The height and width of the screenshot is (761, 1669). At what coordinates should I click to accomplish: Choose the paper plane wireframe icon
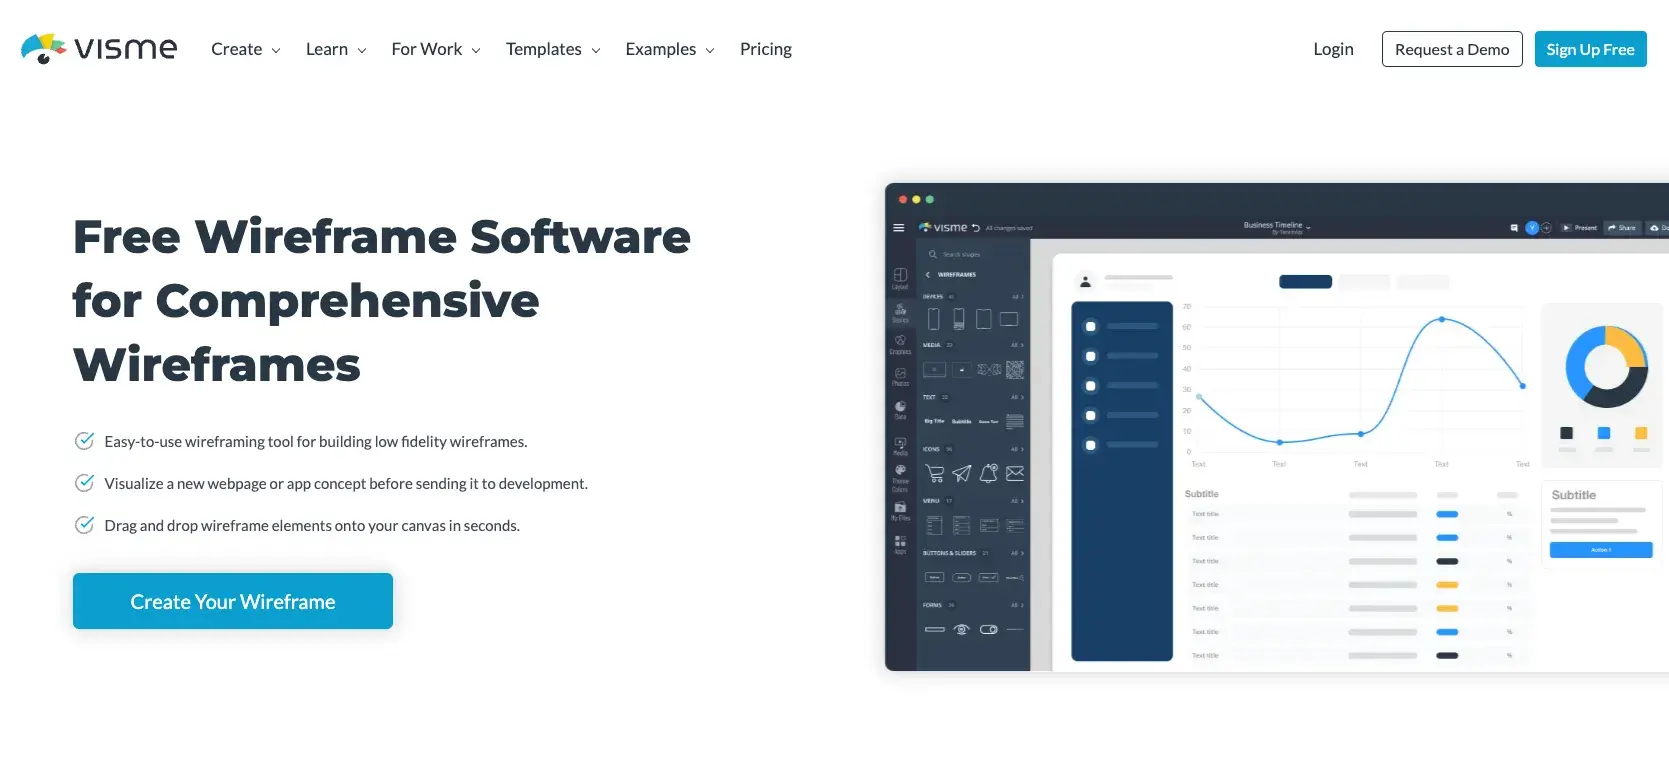click(961, 473)
